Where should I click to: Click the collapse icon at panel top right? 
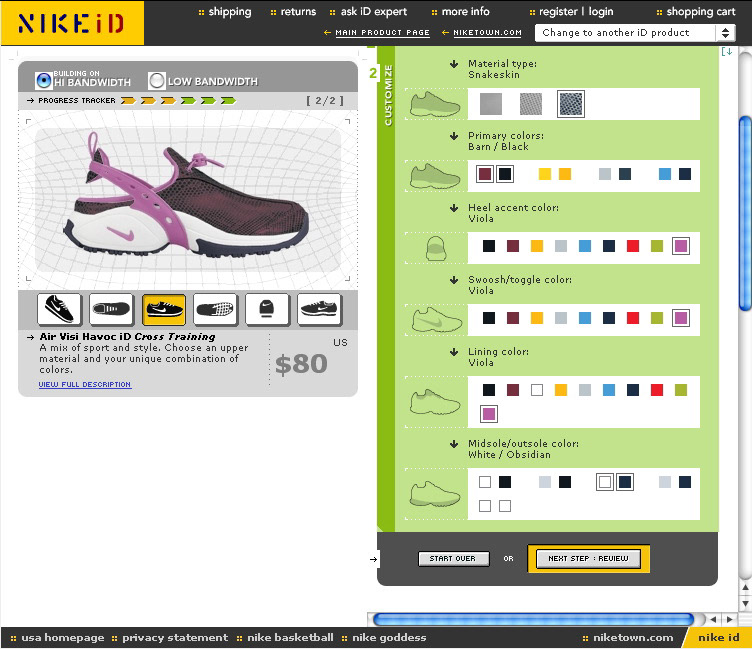[727, 51]
